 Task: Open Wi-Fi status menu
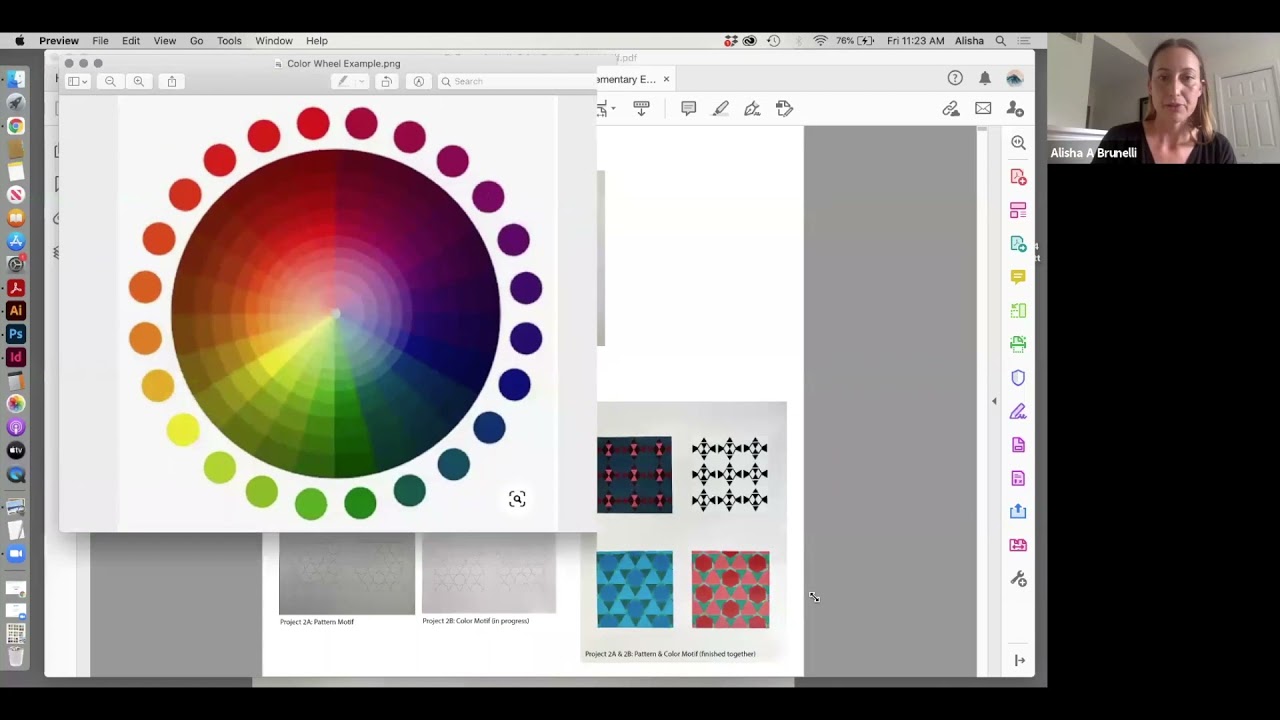tap(820, 41)
